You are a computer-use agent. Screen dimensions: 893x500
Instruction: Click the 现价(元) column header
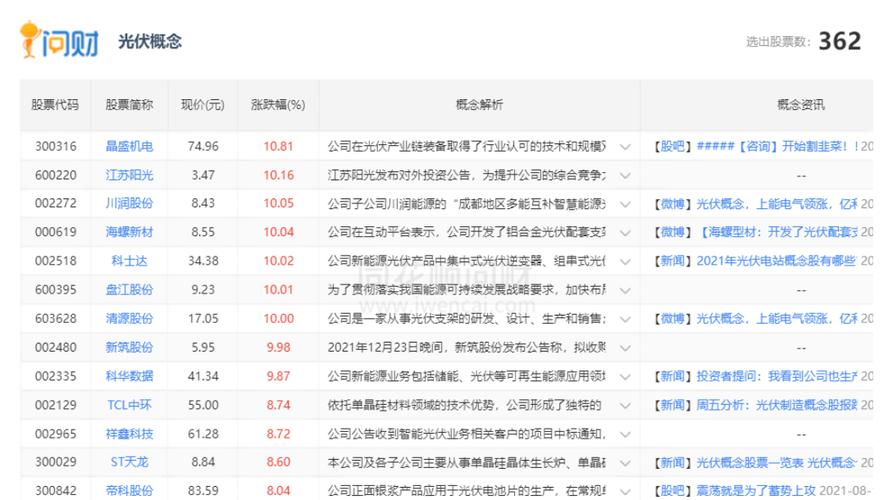click(203, 105)
